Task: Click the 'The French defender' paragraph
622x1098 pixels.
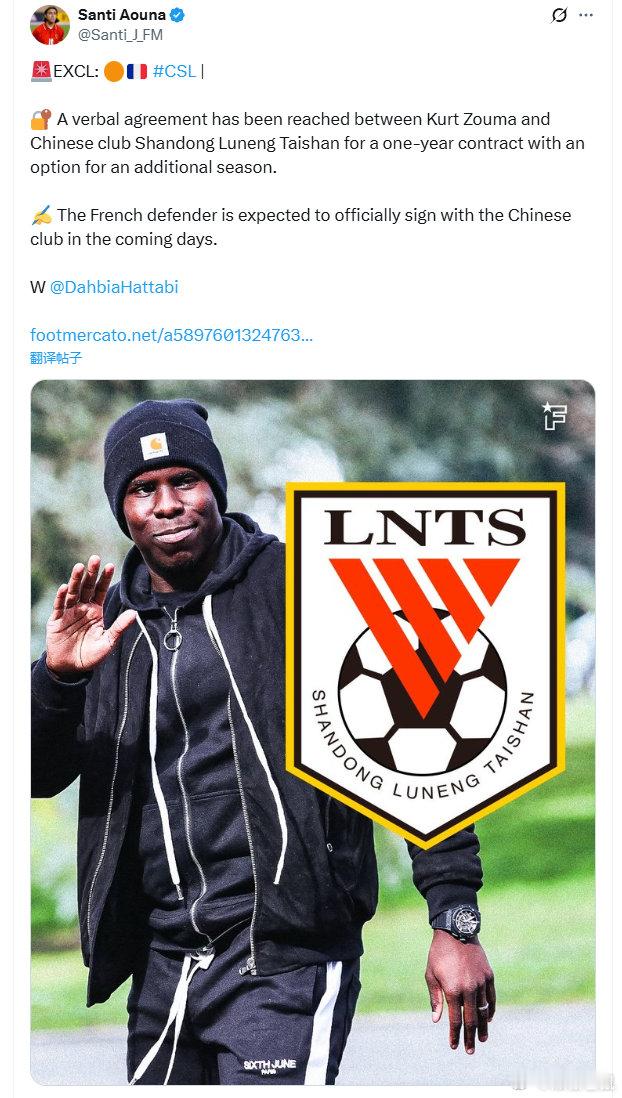Action: tap(300, 226)
